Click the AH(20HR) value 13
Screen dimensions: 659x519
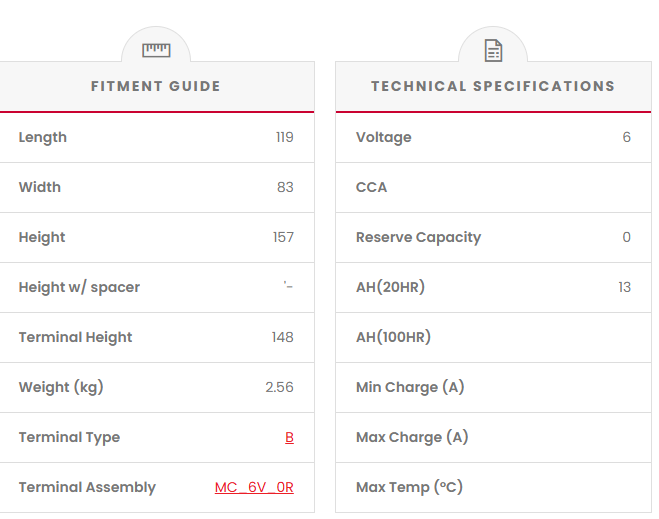(624, 287)
